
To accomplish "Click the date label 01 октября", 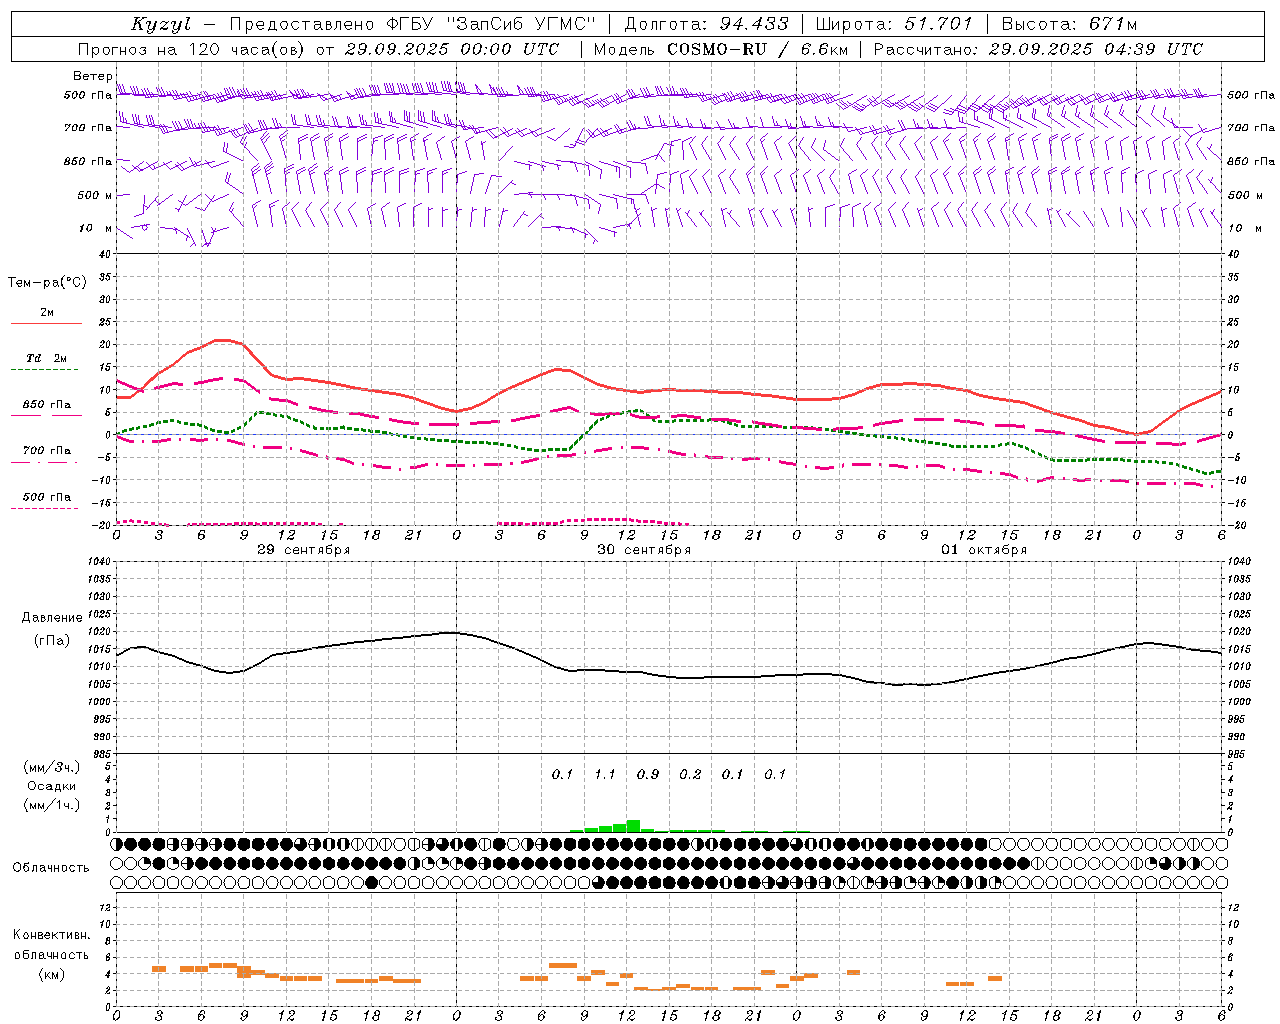I will click(984, 550).
